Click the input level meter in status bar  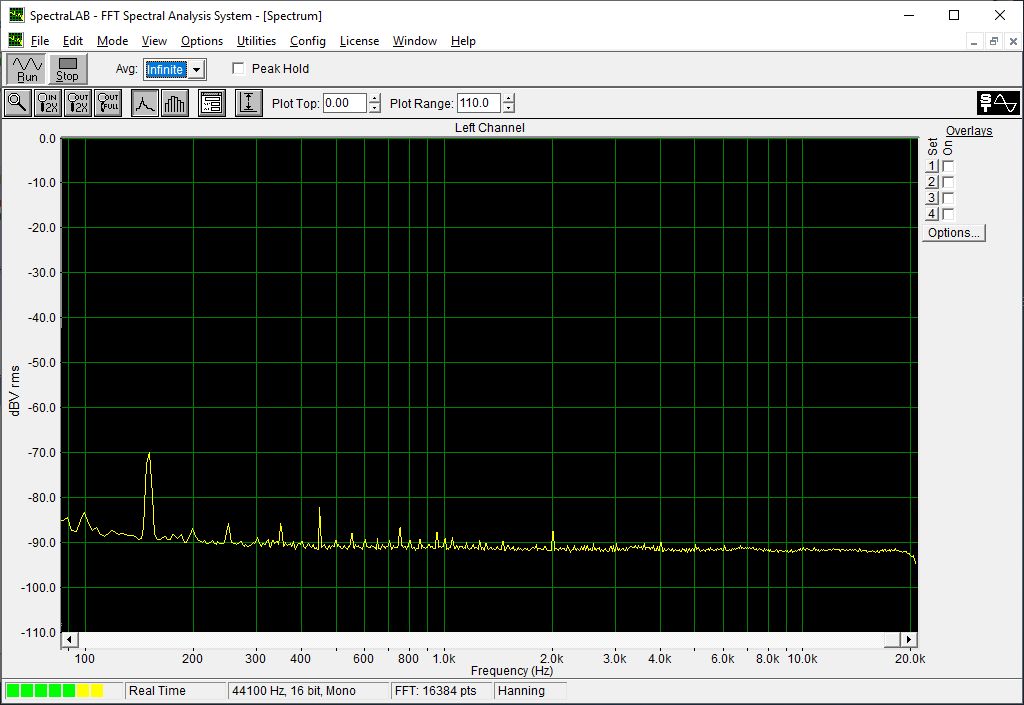pos(63,691)
